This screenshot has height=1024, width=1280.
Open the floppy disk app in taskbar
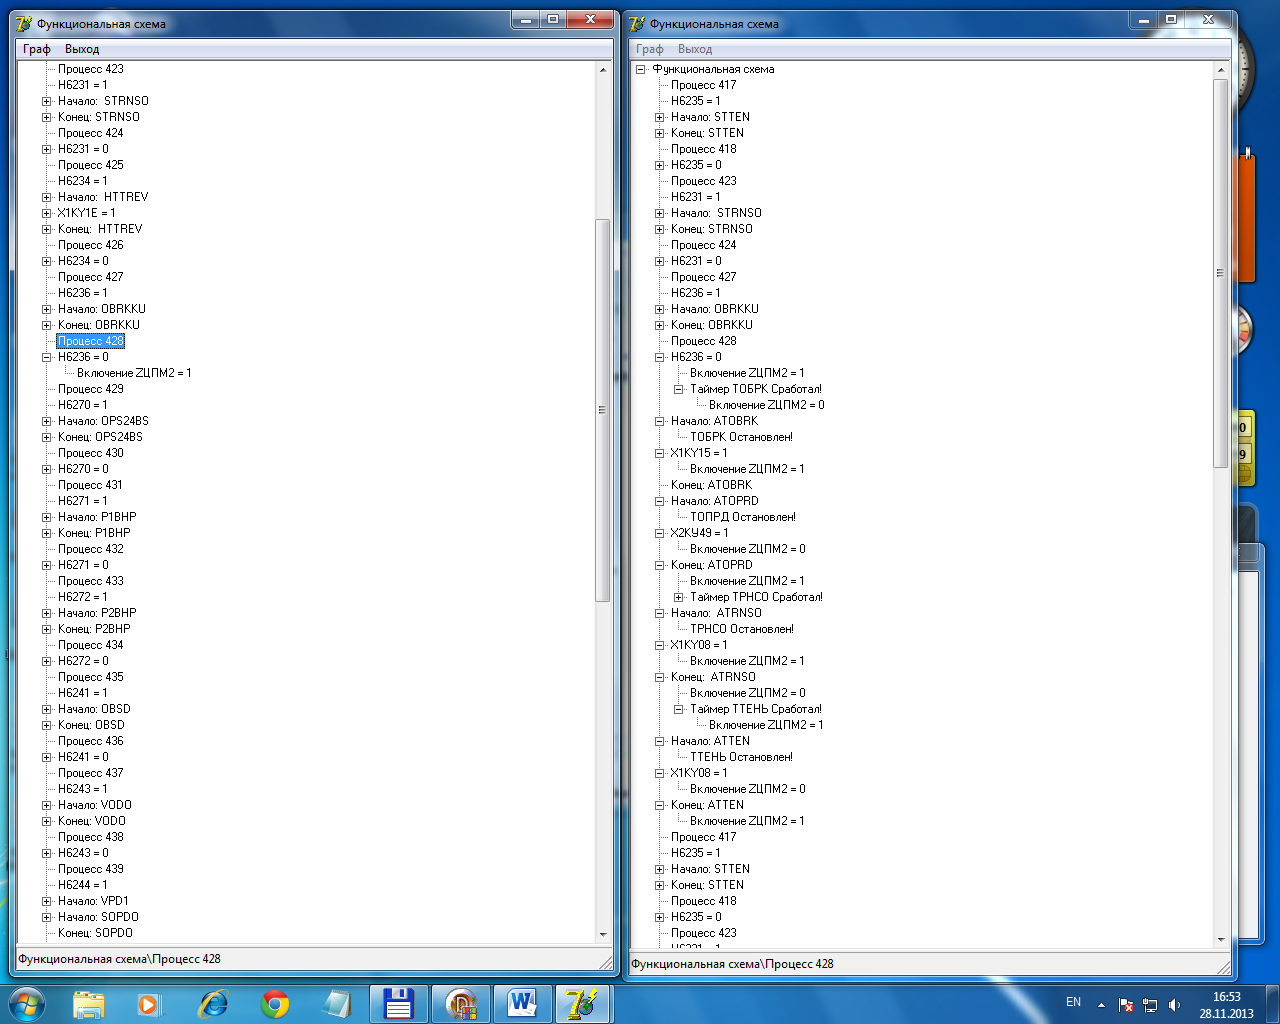coord(399,1004)
